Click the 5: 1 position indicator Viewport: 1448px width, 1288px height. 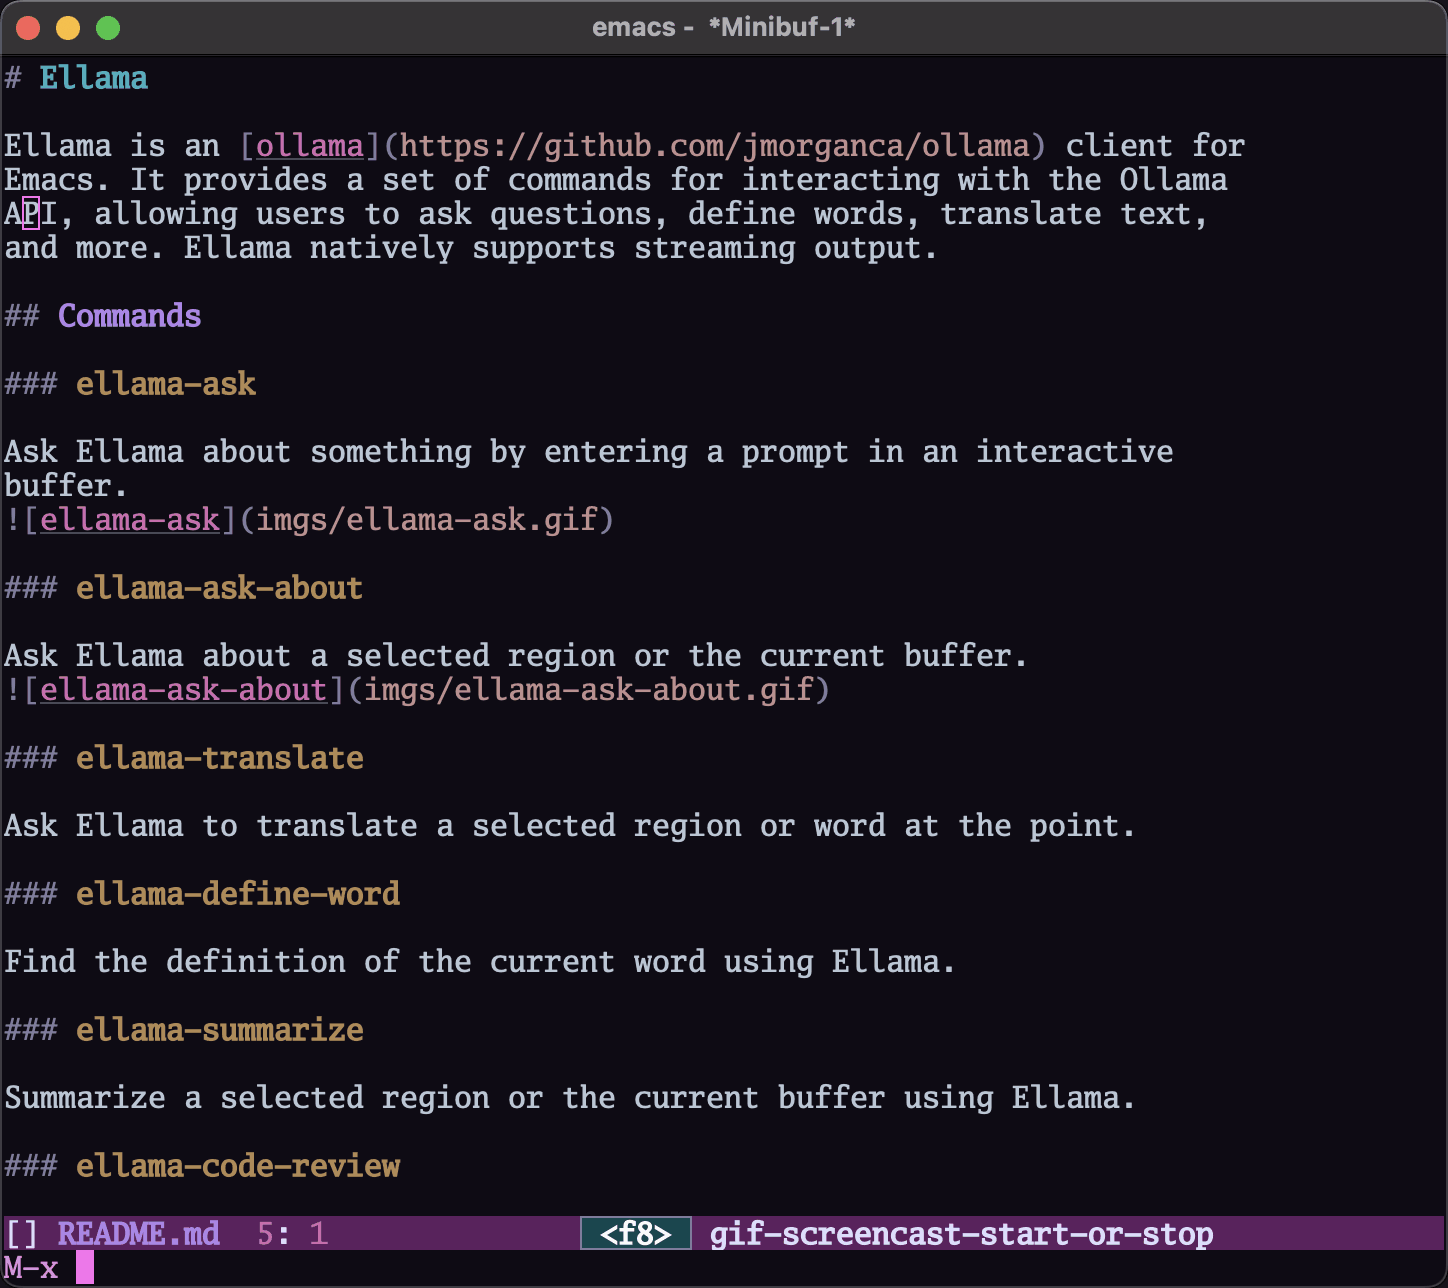click(292, 1234)
